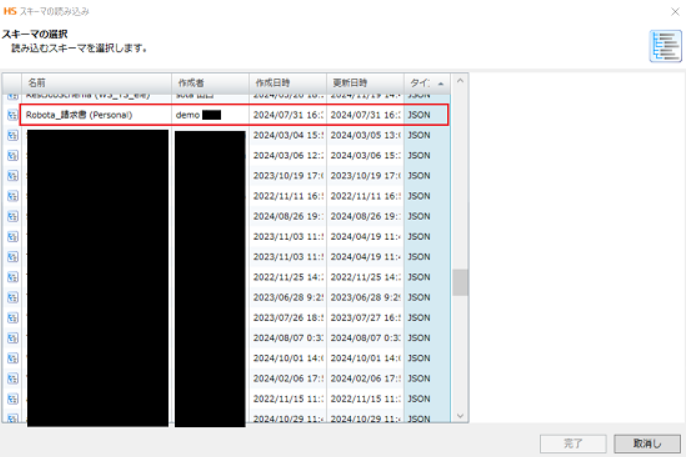686x457 pixels.
Task: Click JSON type cell in the 2023/06/28 row
Action: [x=427, y=297]
